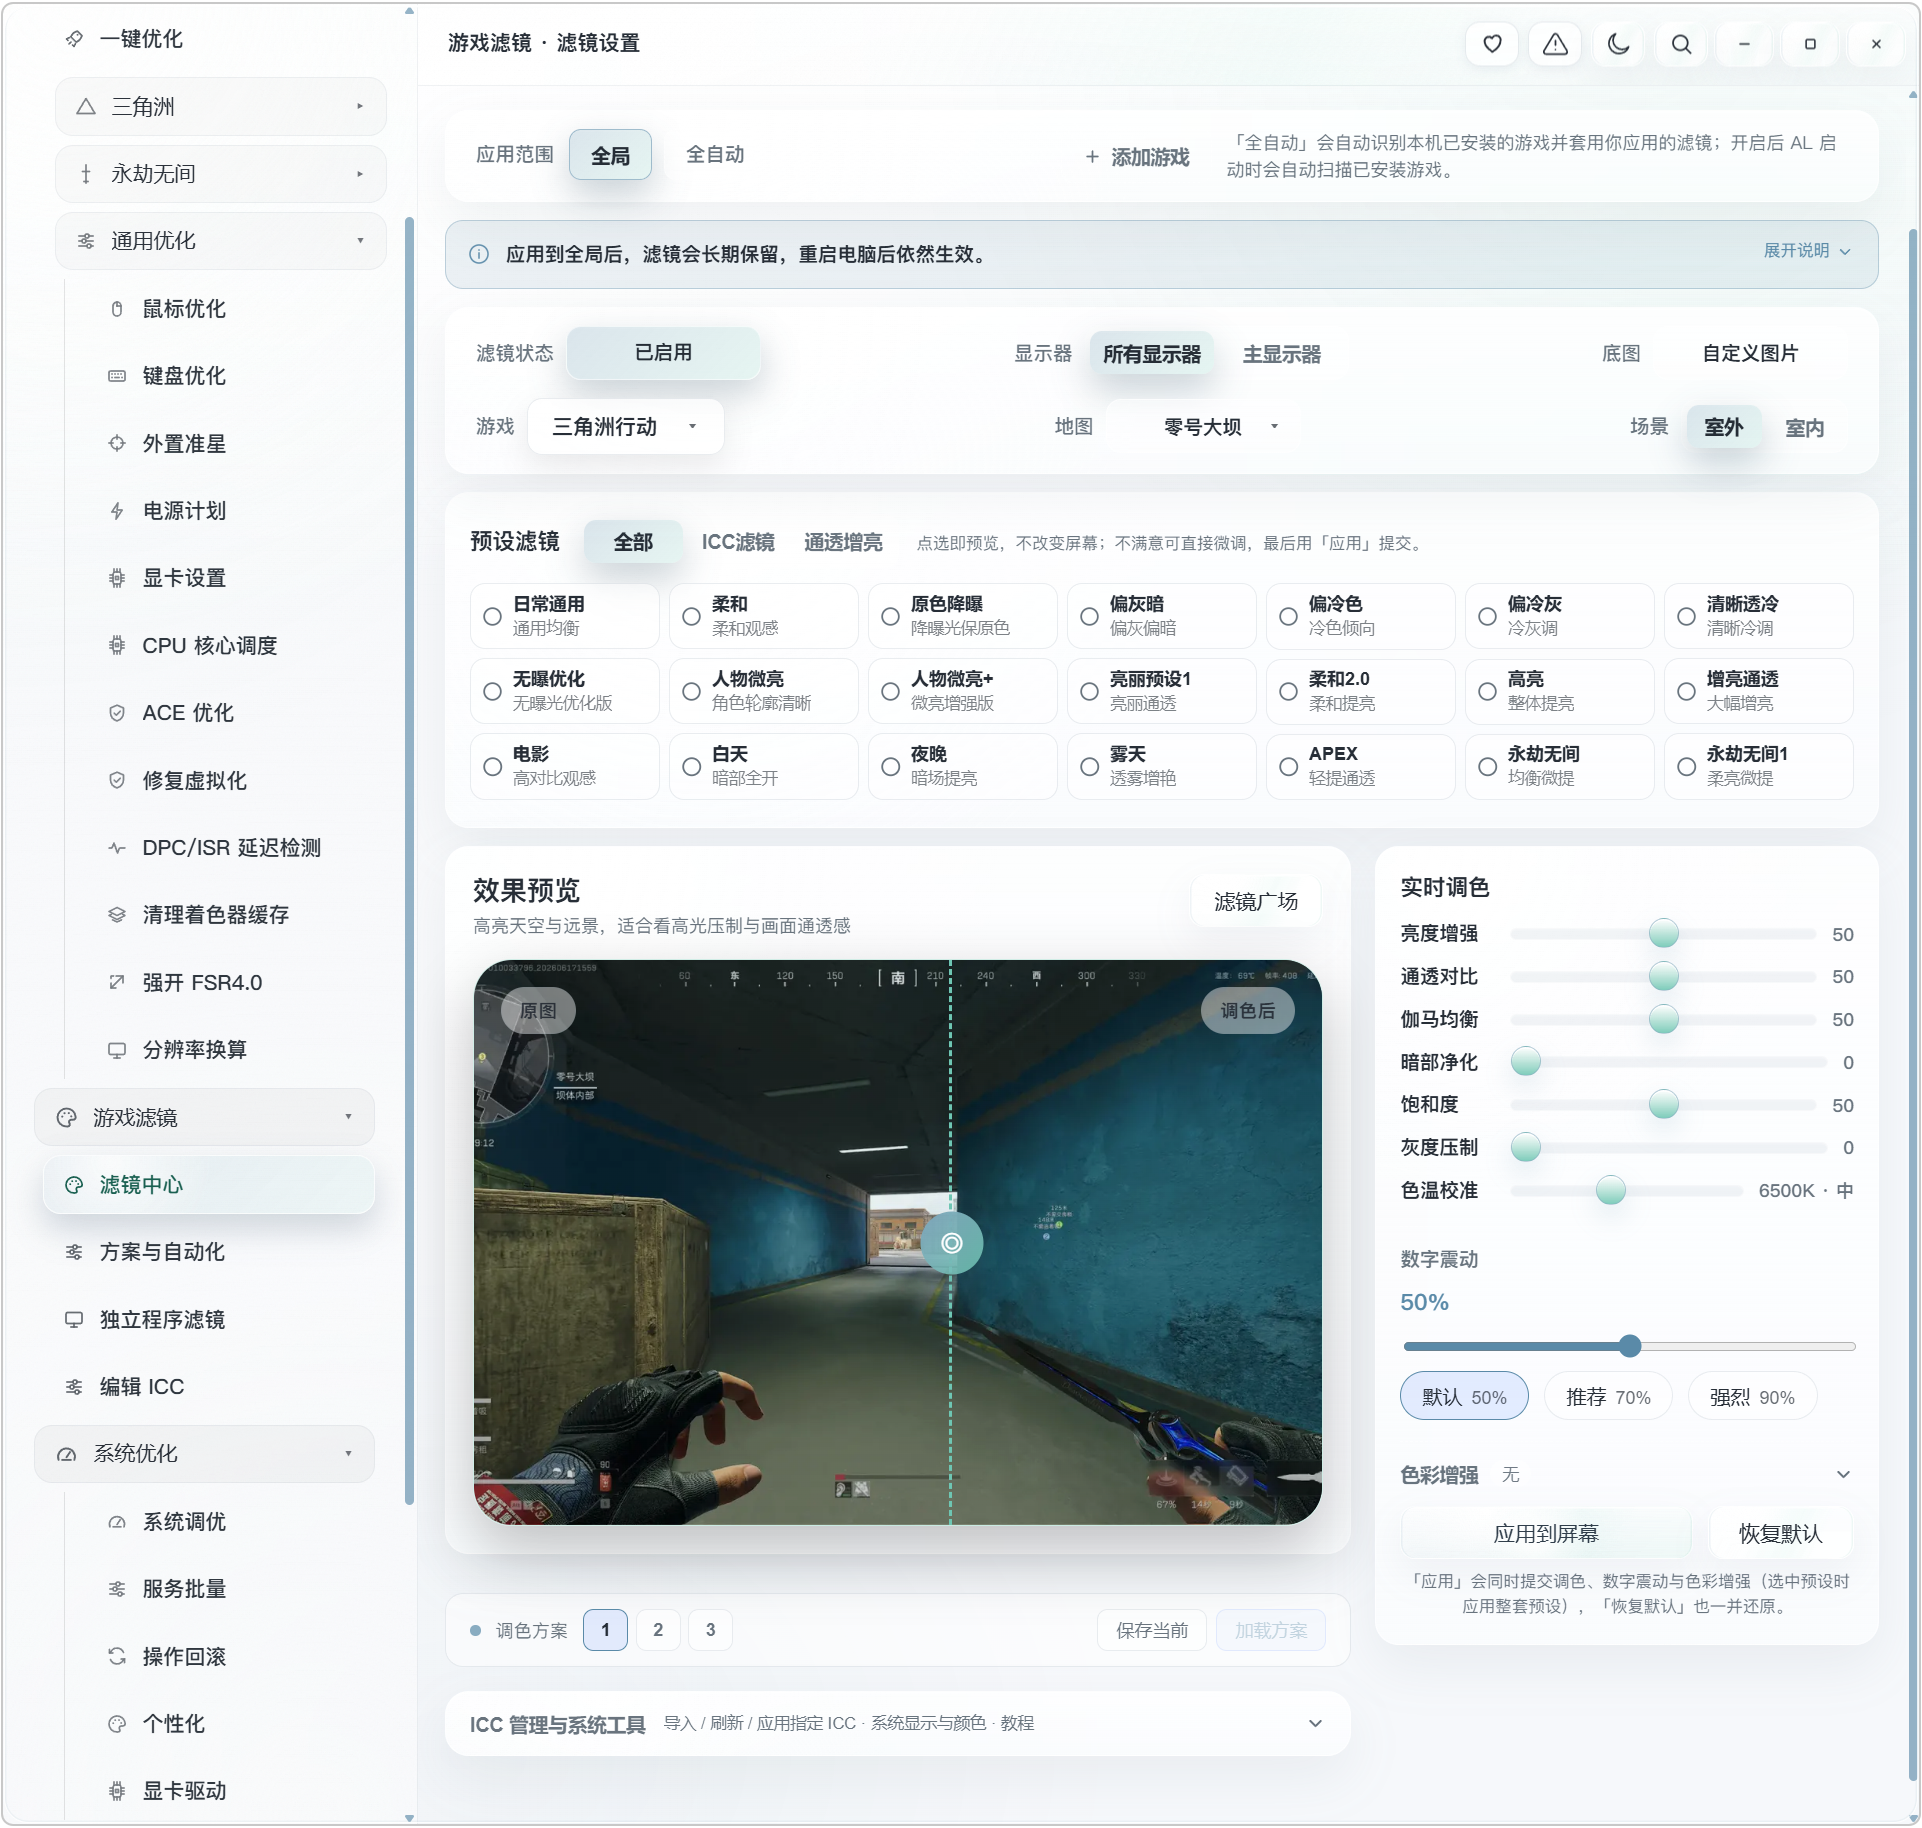1922x1828 pixels.
Task: Adjust the 色温校准 slider handle
Action: pyautogui.click(x=1610, y=1191)
